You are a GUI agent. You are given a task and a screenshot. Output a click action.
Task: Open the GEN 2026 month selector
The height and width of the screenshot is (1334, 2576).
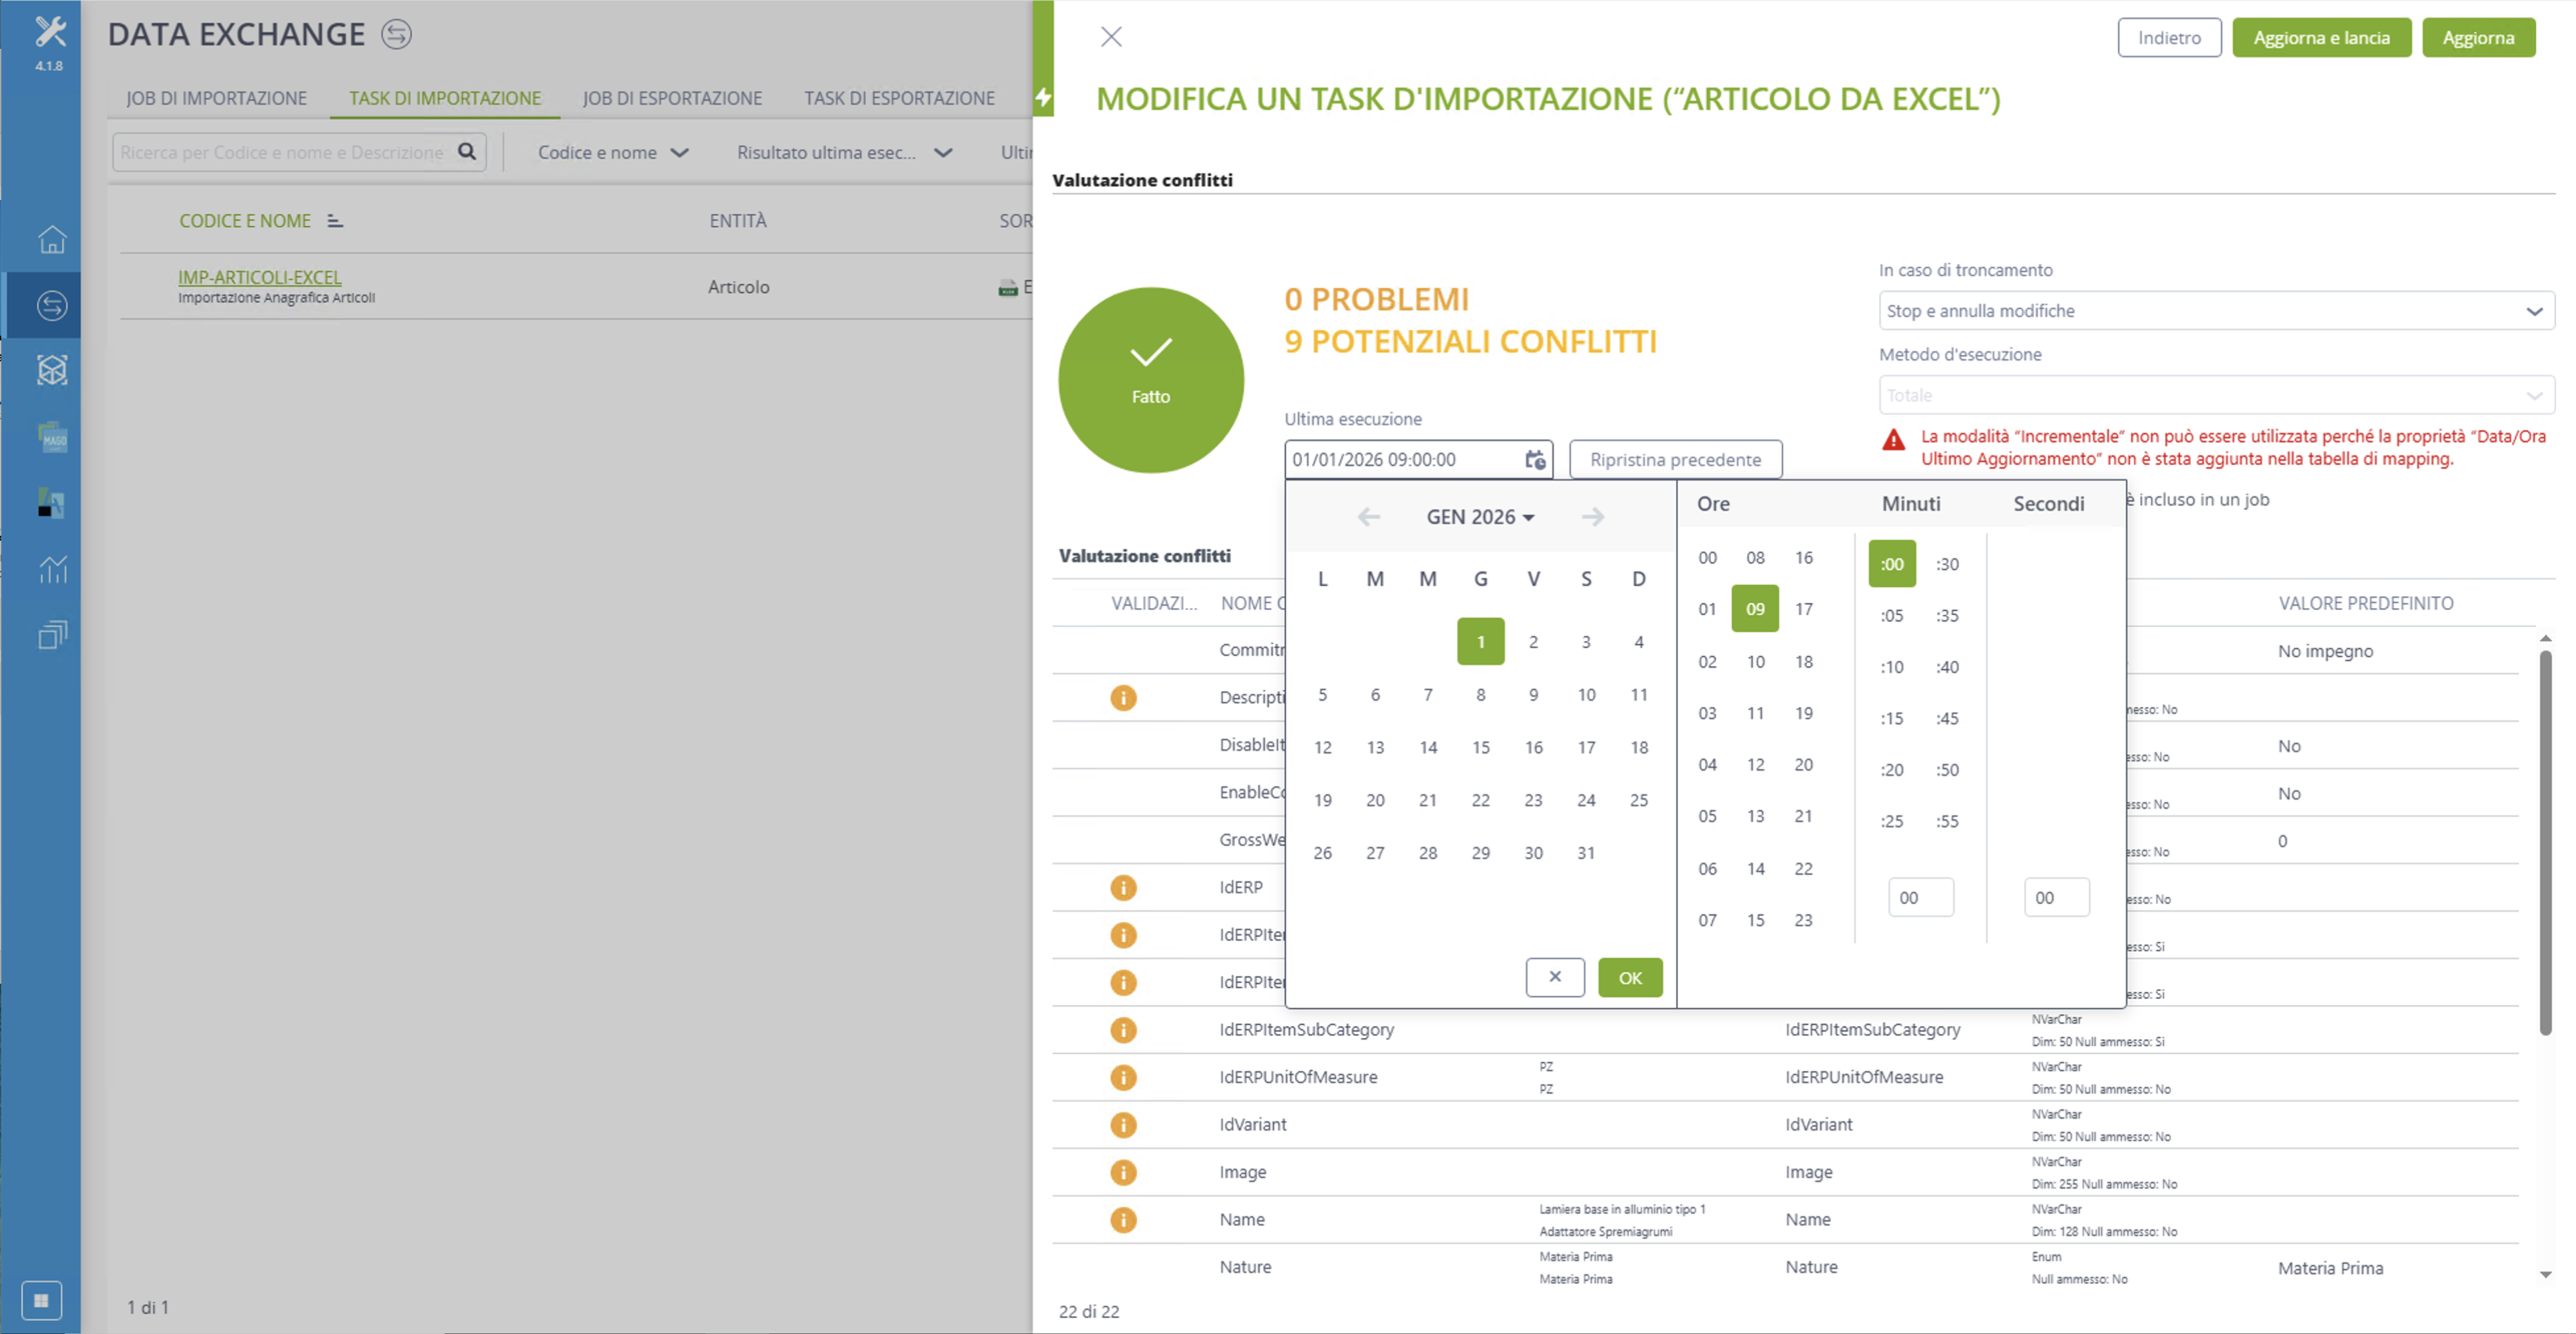tap(1480, 517)
